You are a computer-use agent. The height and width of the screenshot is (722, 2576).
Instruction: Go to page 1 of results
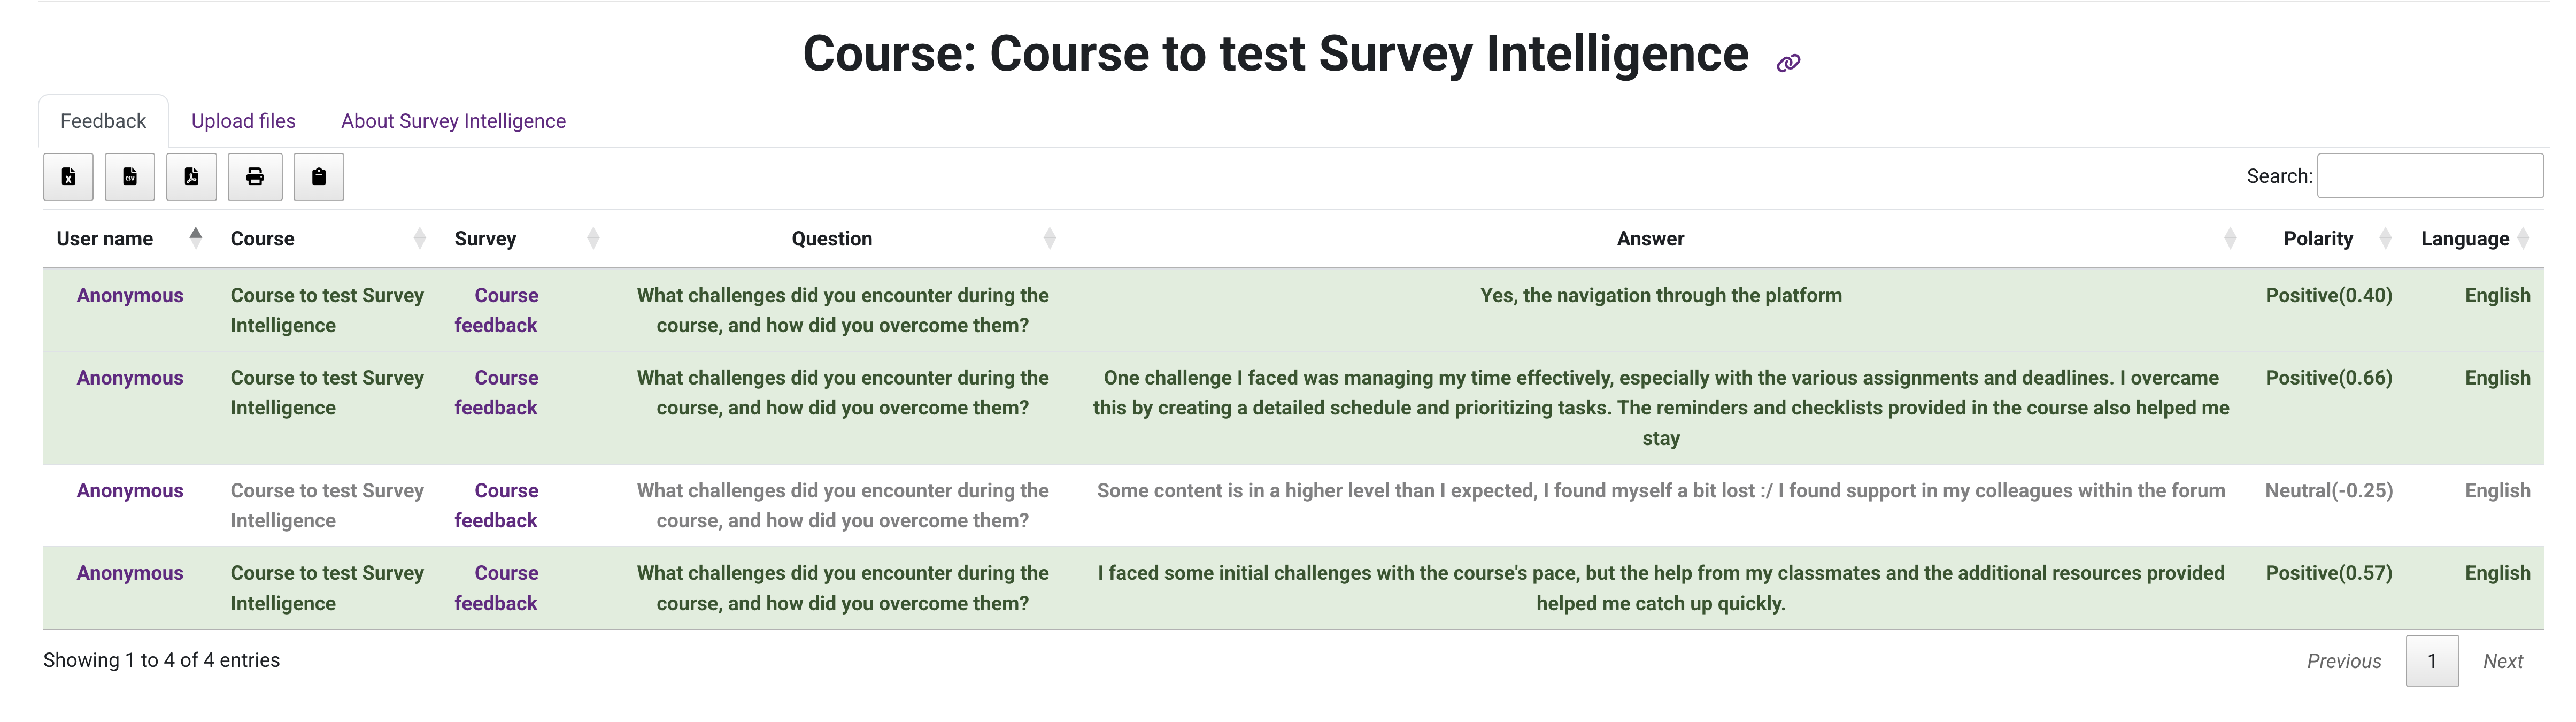coord(2431,661)
